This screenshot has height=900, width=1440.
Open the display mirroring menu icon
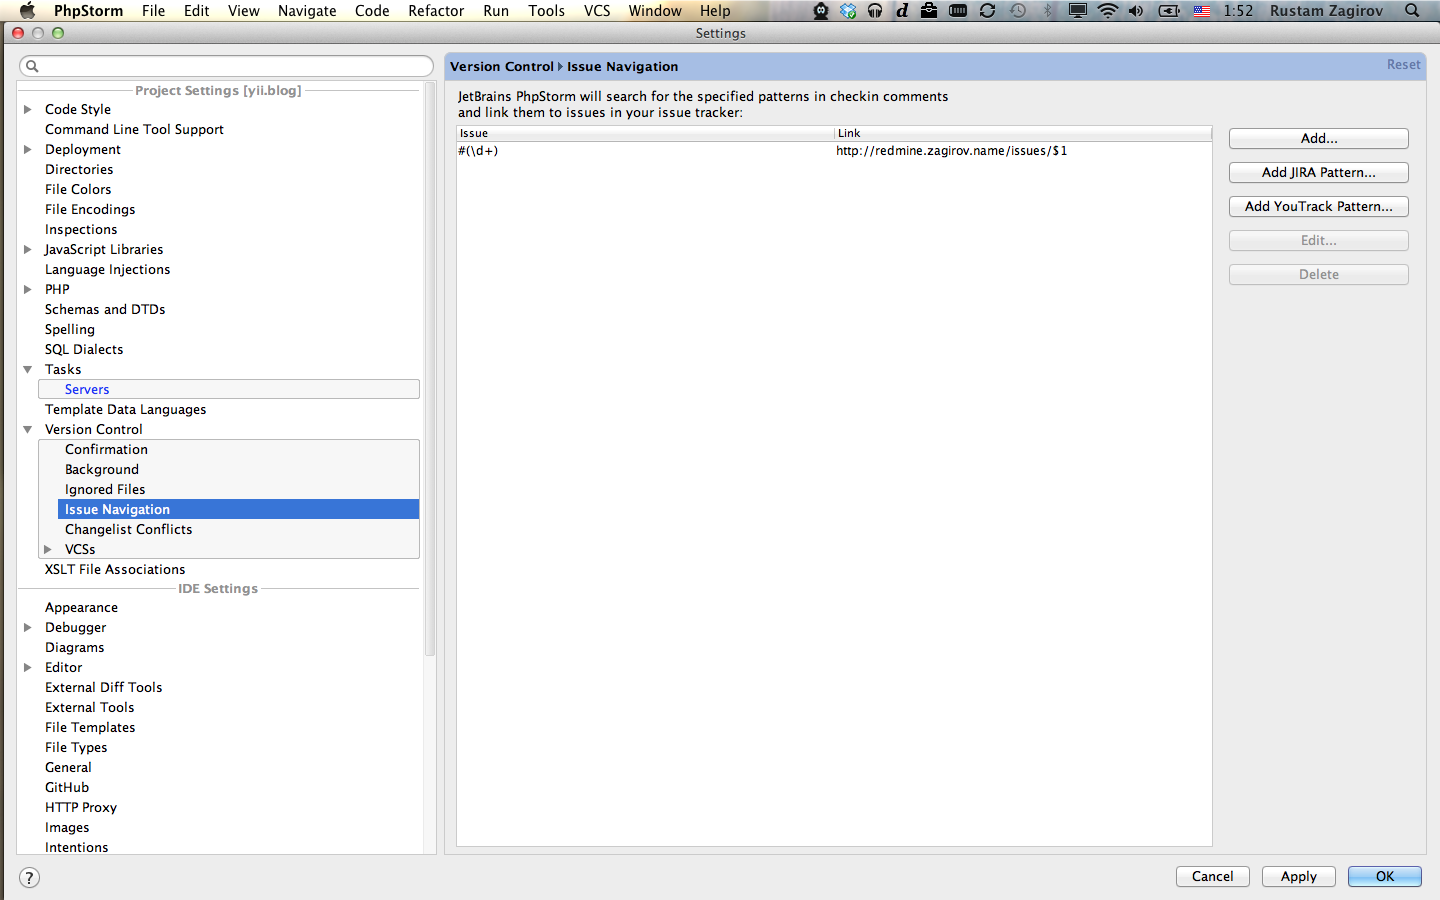(x=1077, y=11)
